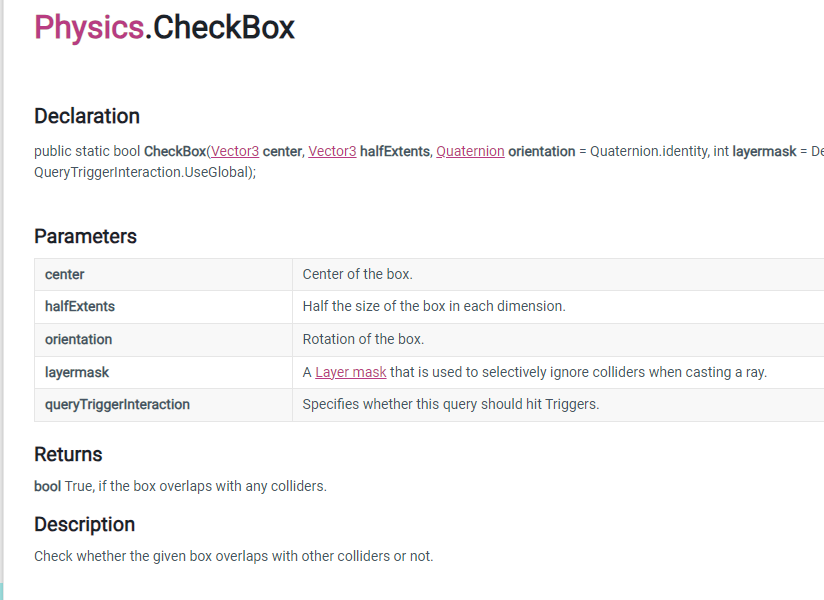Image resolution: width=824 pixels, height=600 pixels.
Task: Click the "Check whether the given box overlaps" paragraph
Action: pyautogui.click(x=233, y=556)
